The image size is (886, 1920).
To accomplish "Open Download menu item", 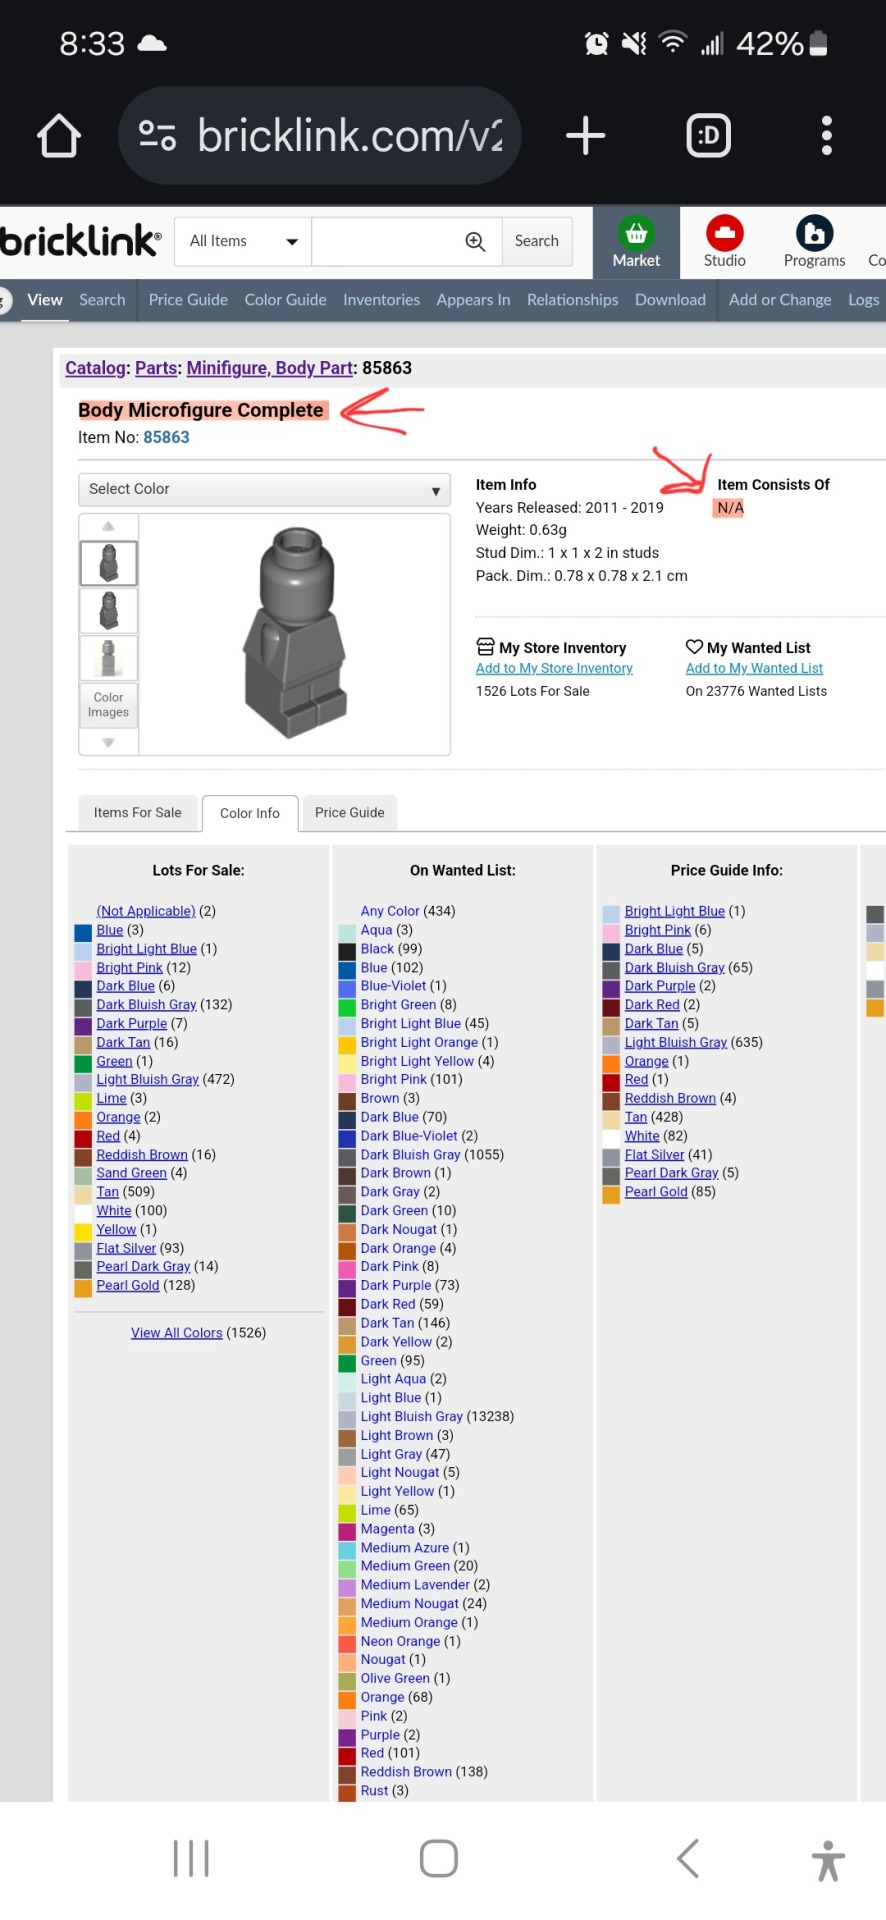I will (x=670, y=300).
